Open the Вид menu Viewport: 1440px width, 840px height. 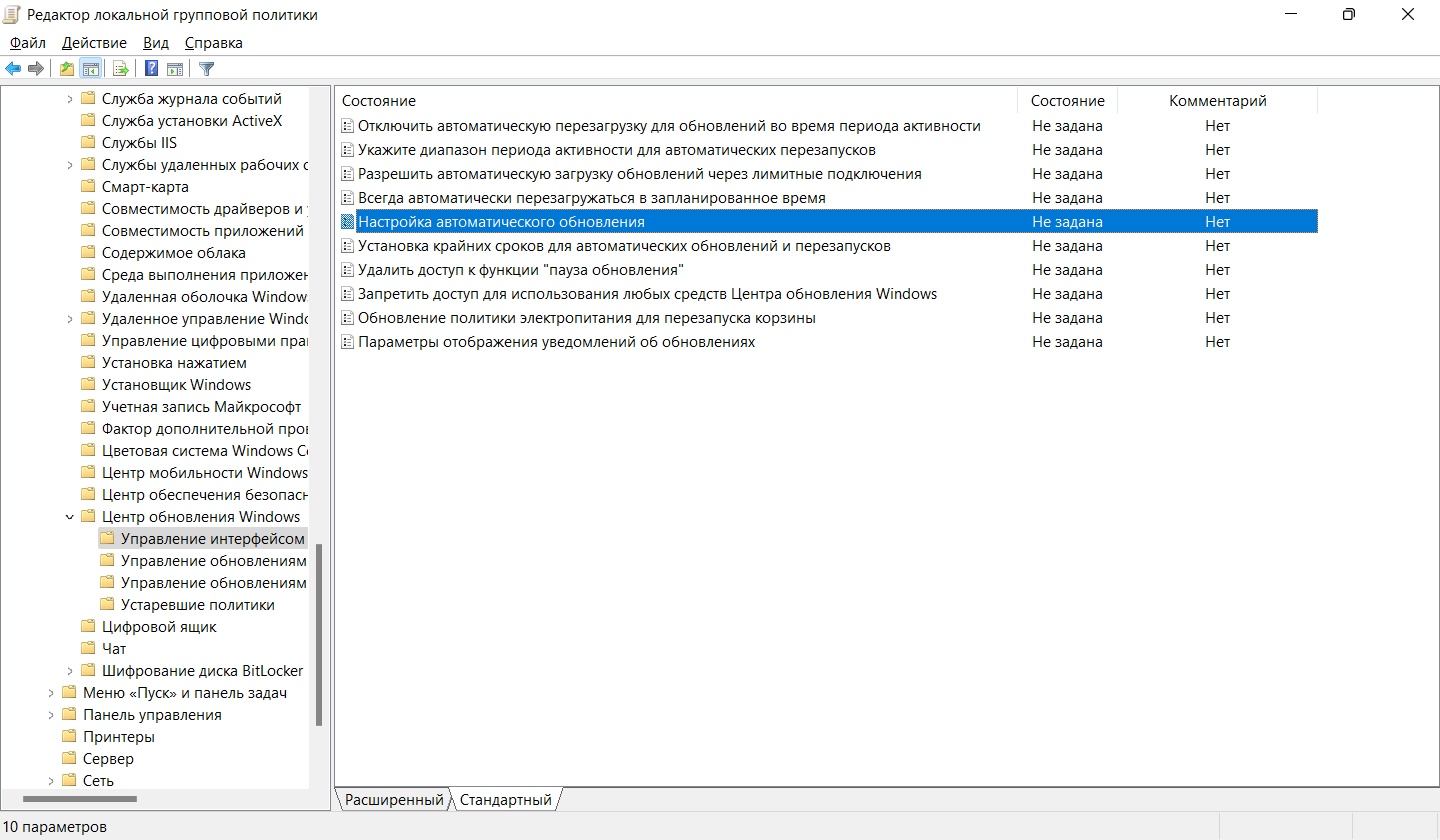[156, 43]
